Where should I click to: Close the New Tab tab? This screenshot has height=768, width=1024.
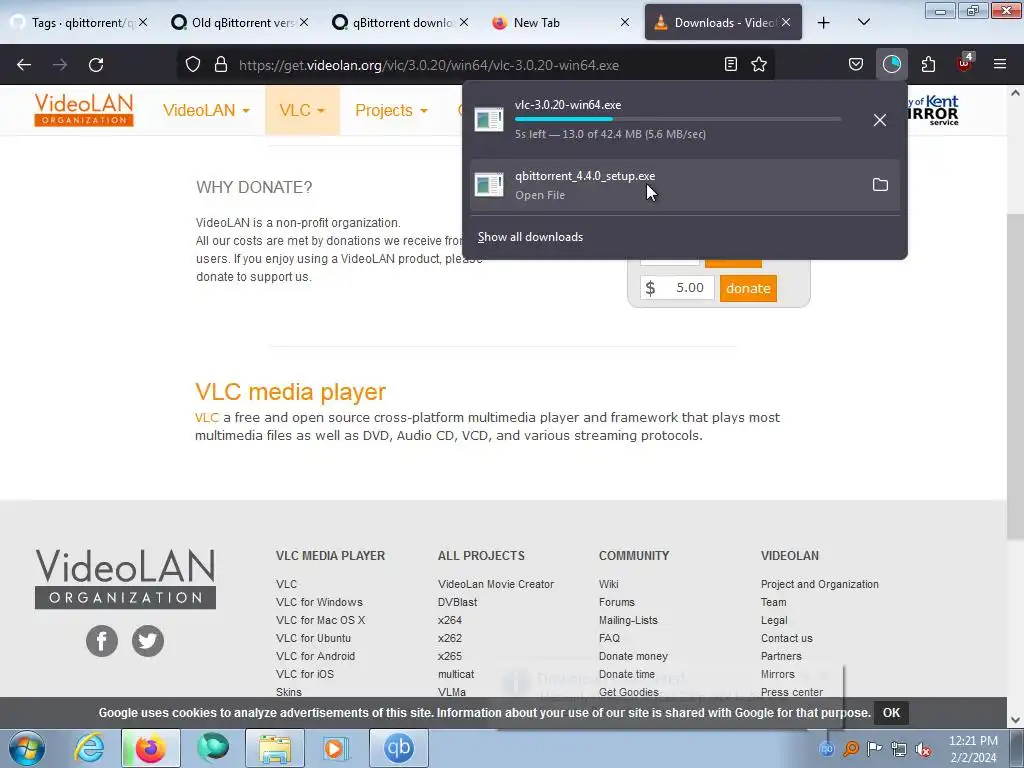pyautogui.click(x=625, y=22)
